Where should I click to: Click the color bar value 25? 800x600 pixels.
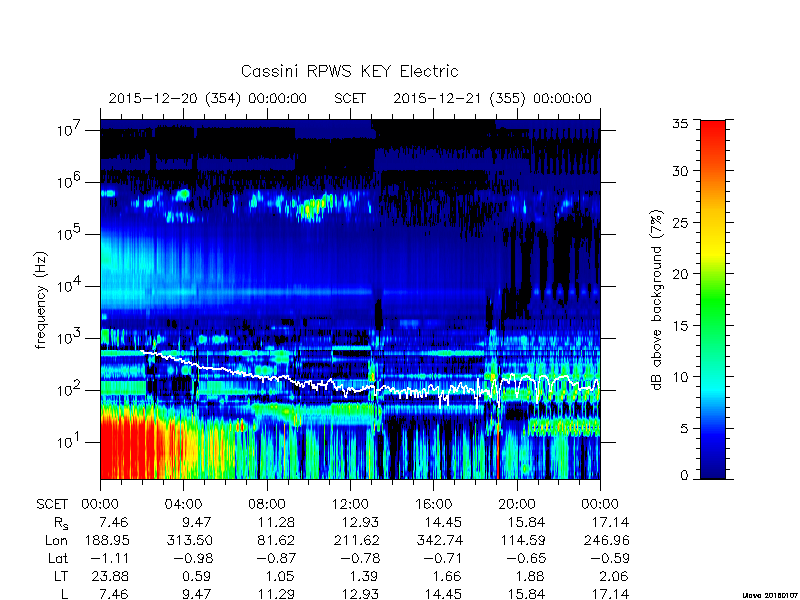click(680, 222)
